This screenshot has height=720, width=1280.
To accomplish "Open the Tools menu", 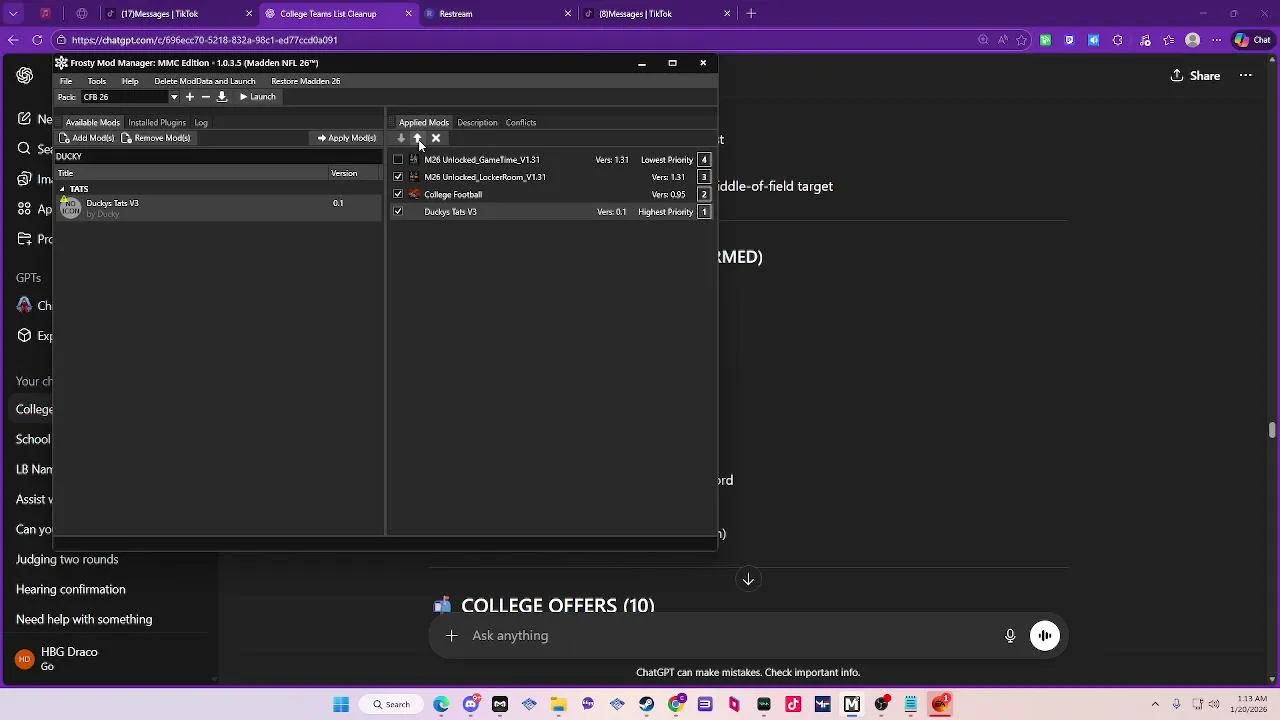I will (97, 81).
